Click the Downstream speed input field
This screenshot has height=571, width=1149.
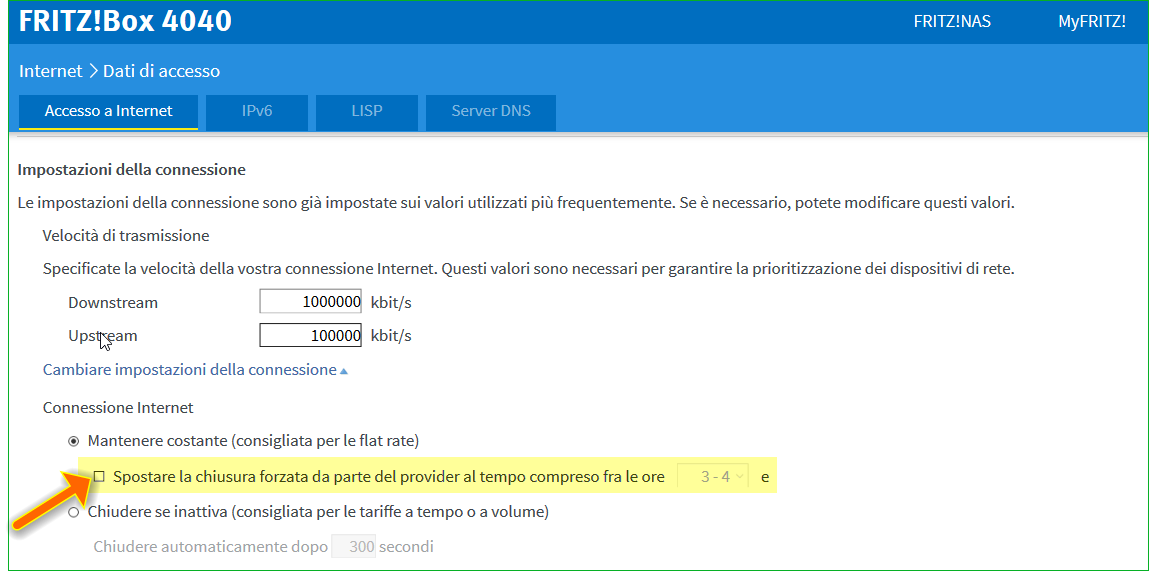[311, 301]
